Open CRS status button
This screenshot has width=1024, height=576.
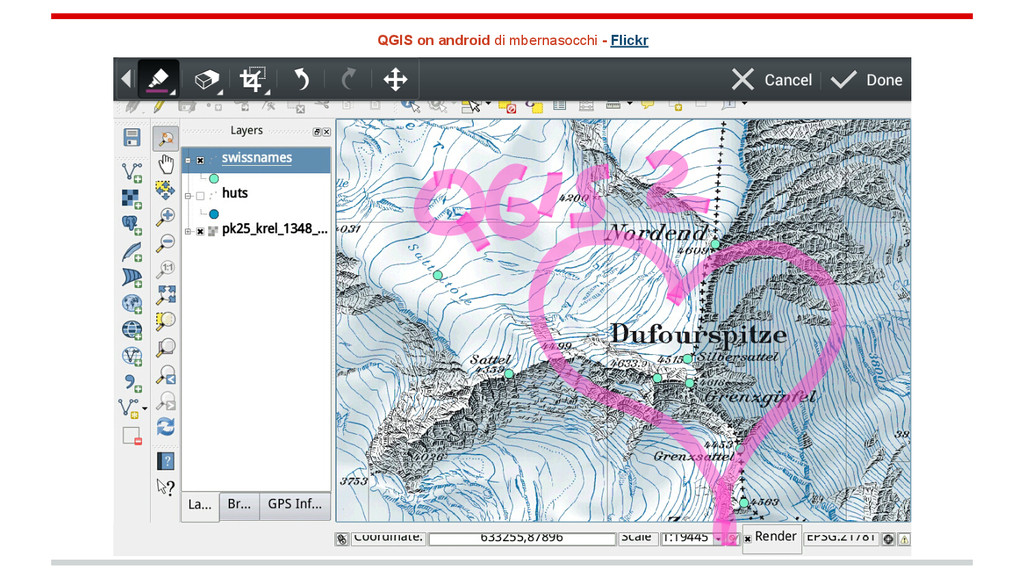(888, 539)
